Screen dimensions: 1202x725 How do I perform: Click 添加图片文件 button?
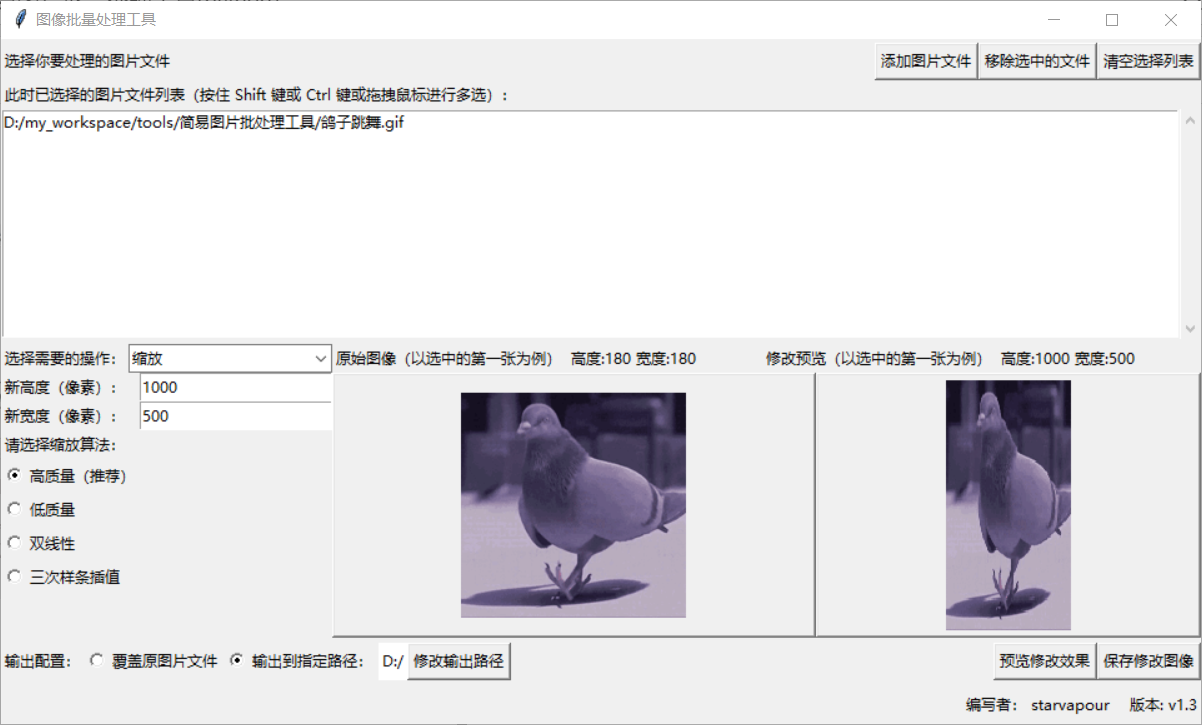[x=926, y=61]
